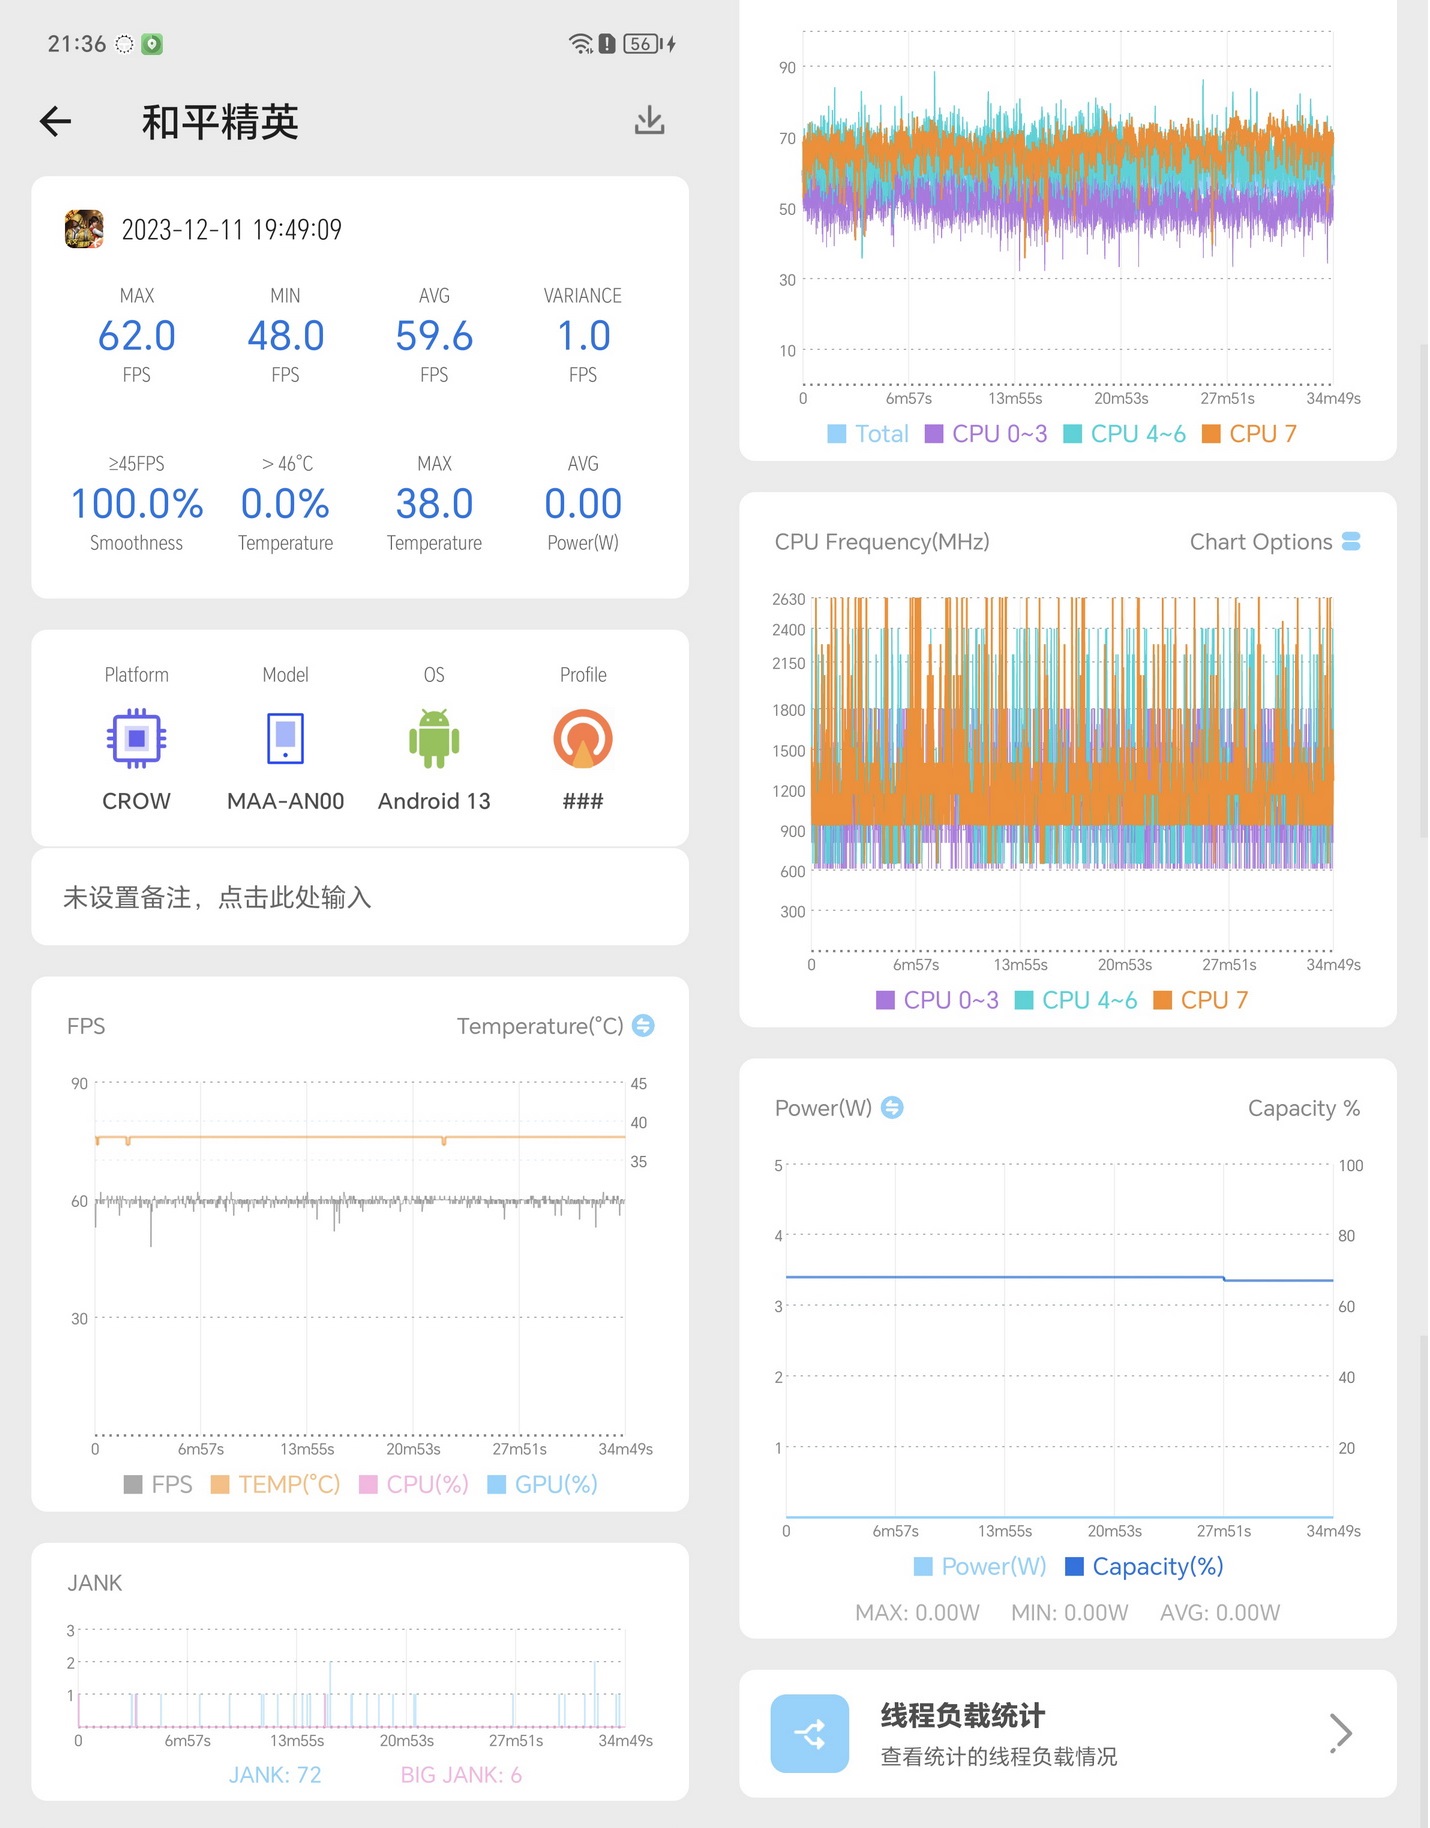
Task: Tap the battery 56 indicator icon
Action: 648,43
